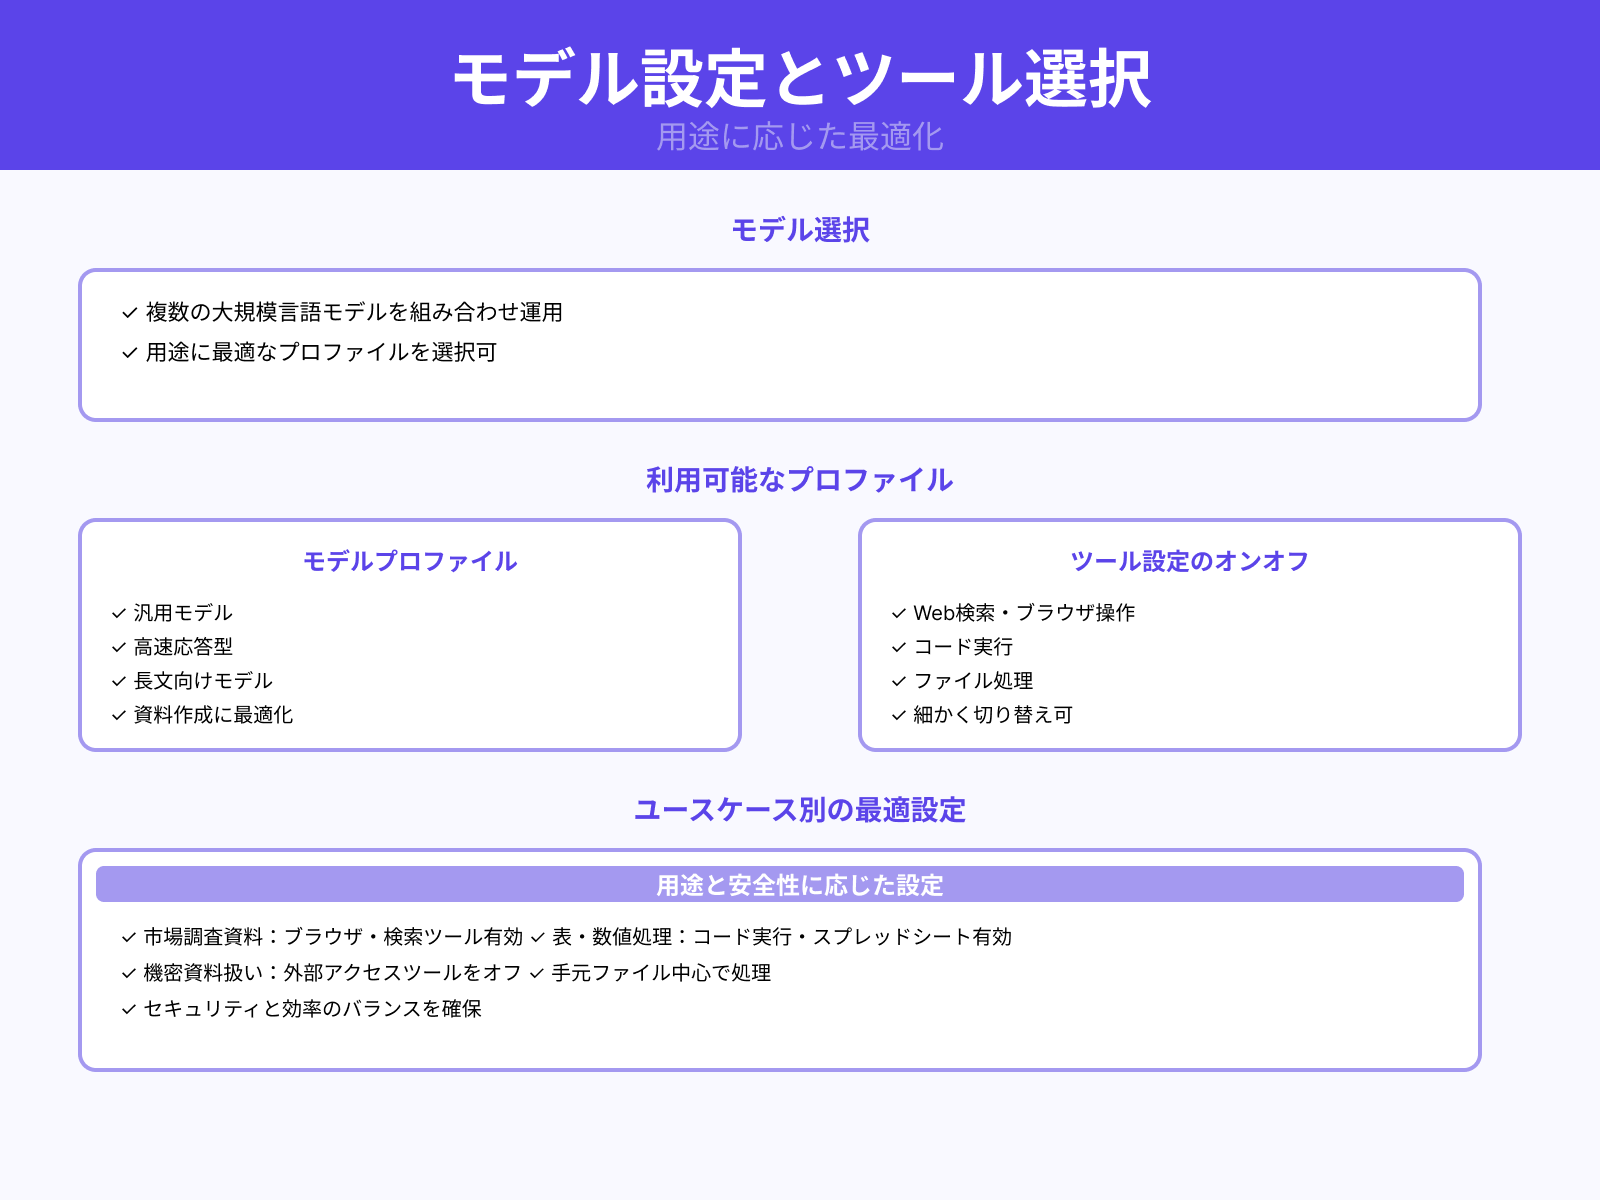Check the 複数の大規模言語モデルを組み合わせ運用 item
Viewport: 1600px width, 1200px height.
[x=353, y=312]
